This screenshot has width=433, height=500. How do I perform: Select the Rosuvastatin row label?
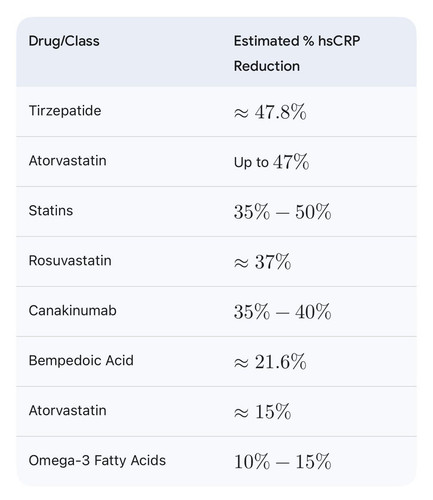click(70, 261)
